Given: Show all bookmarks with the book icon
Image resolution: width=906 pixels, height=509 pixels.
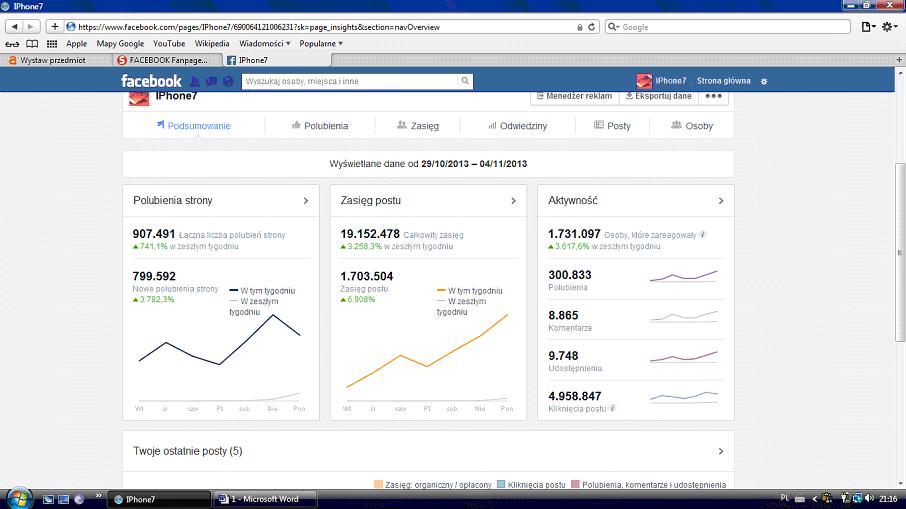Looking at the screenshot, I should coord(32,44).
